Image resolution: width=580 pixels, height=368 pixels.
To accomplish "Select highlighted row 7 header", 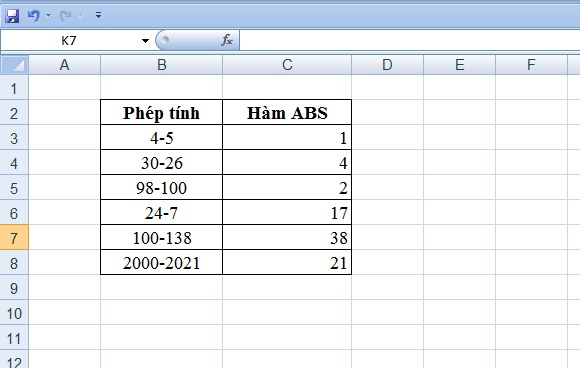I will tap(14, 237).
